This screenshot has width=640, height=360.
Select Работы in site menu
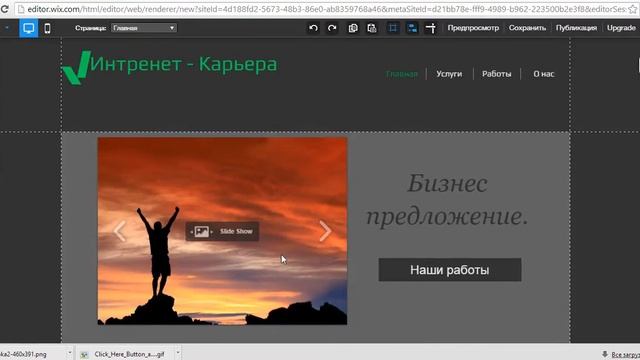click(496, 74)
